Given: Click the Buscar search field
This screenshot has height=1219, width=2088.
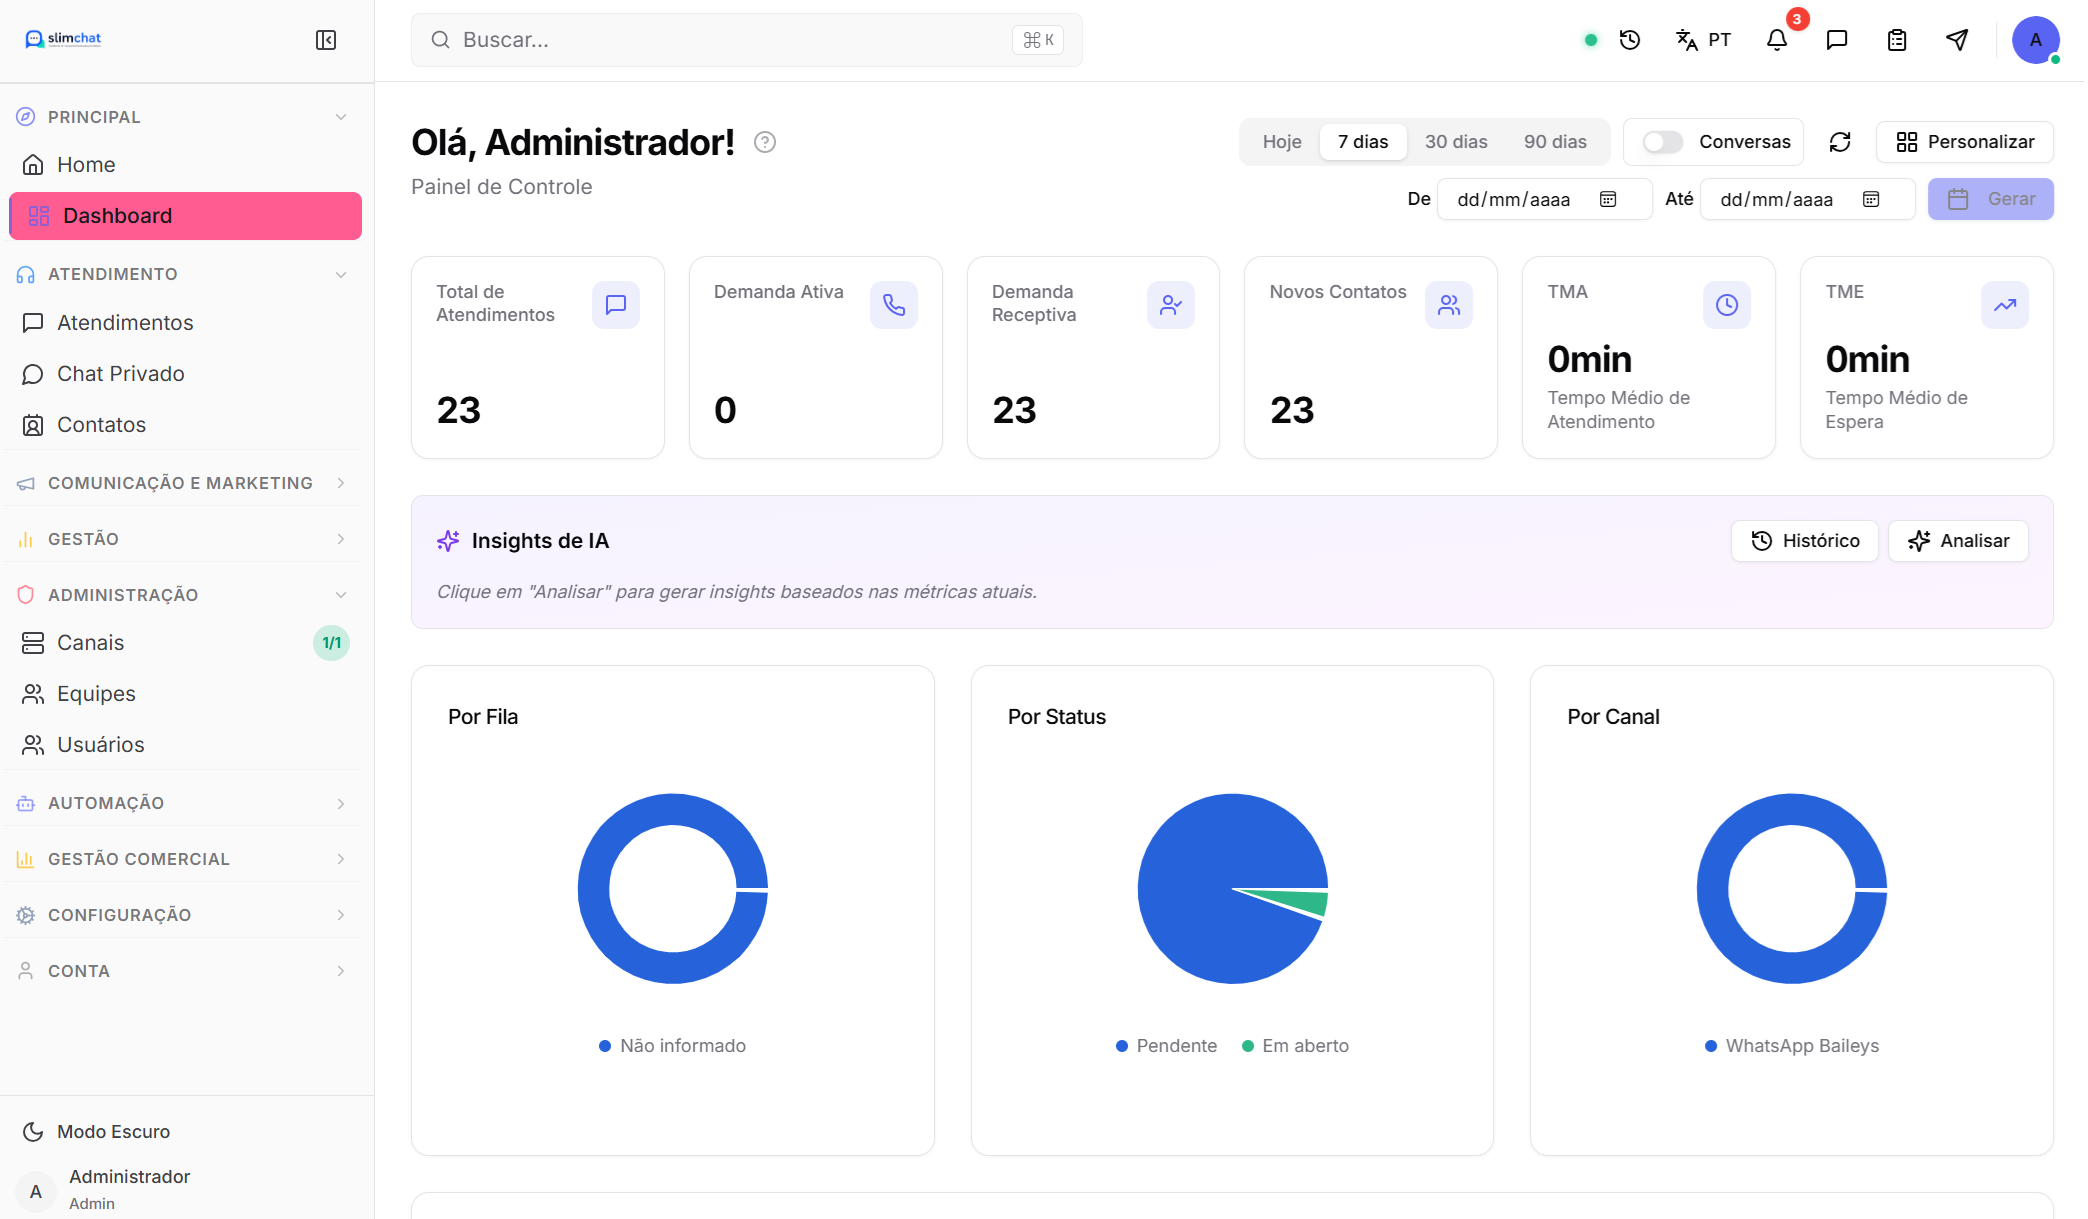Looking at the screenshot, I should coord(747,40).
